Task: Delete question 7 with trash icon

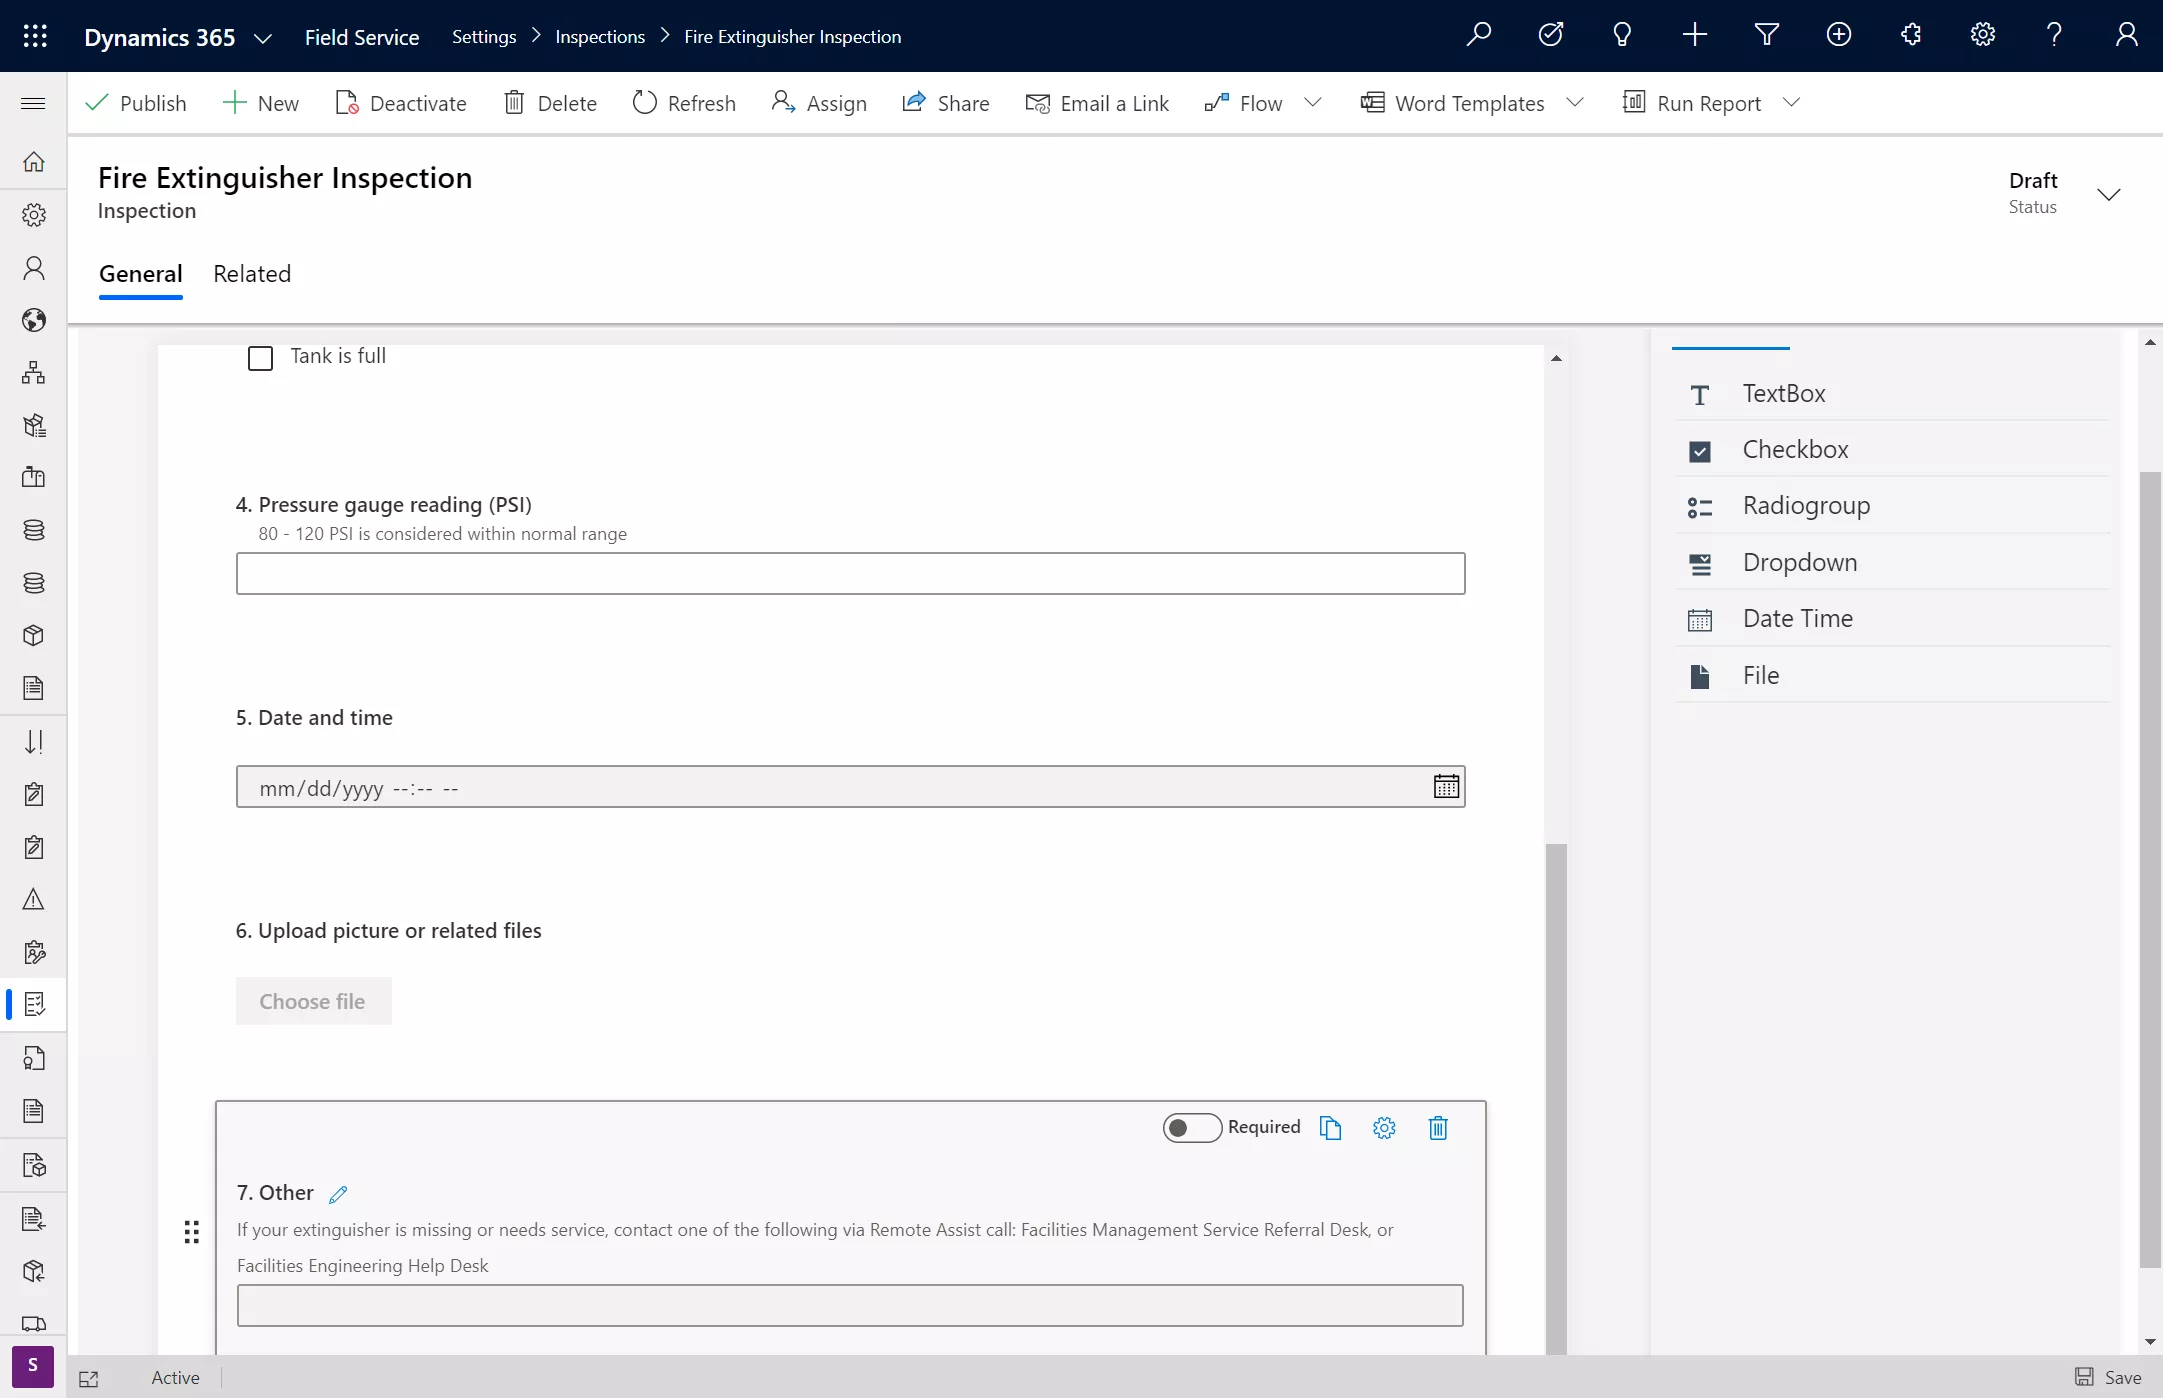Action: pyautogui.click(x=1438, y=1128)
